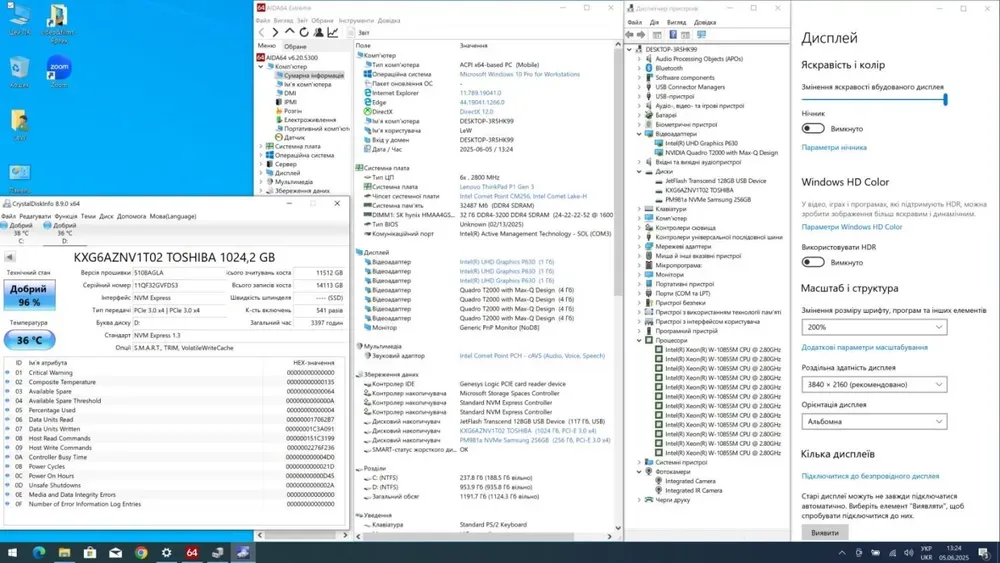Open the AIDA64 benchmark graph icon
This screenshot has height=563, width=1000.
coord(333,33)
